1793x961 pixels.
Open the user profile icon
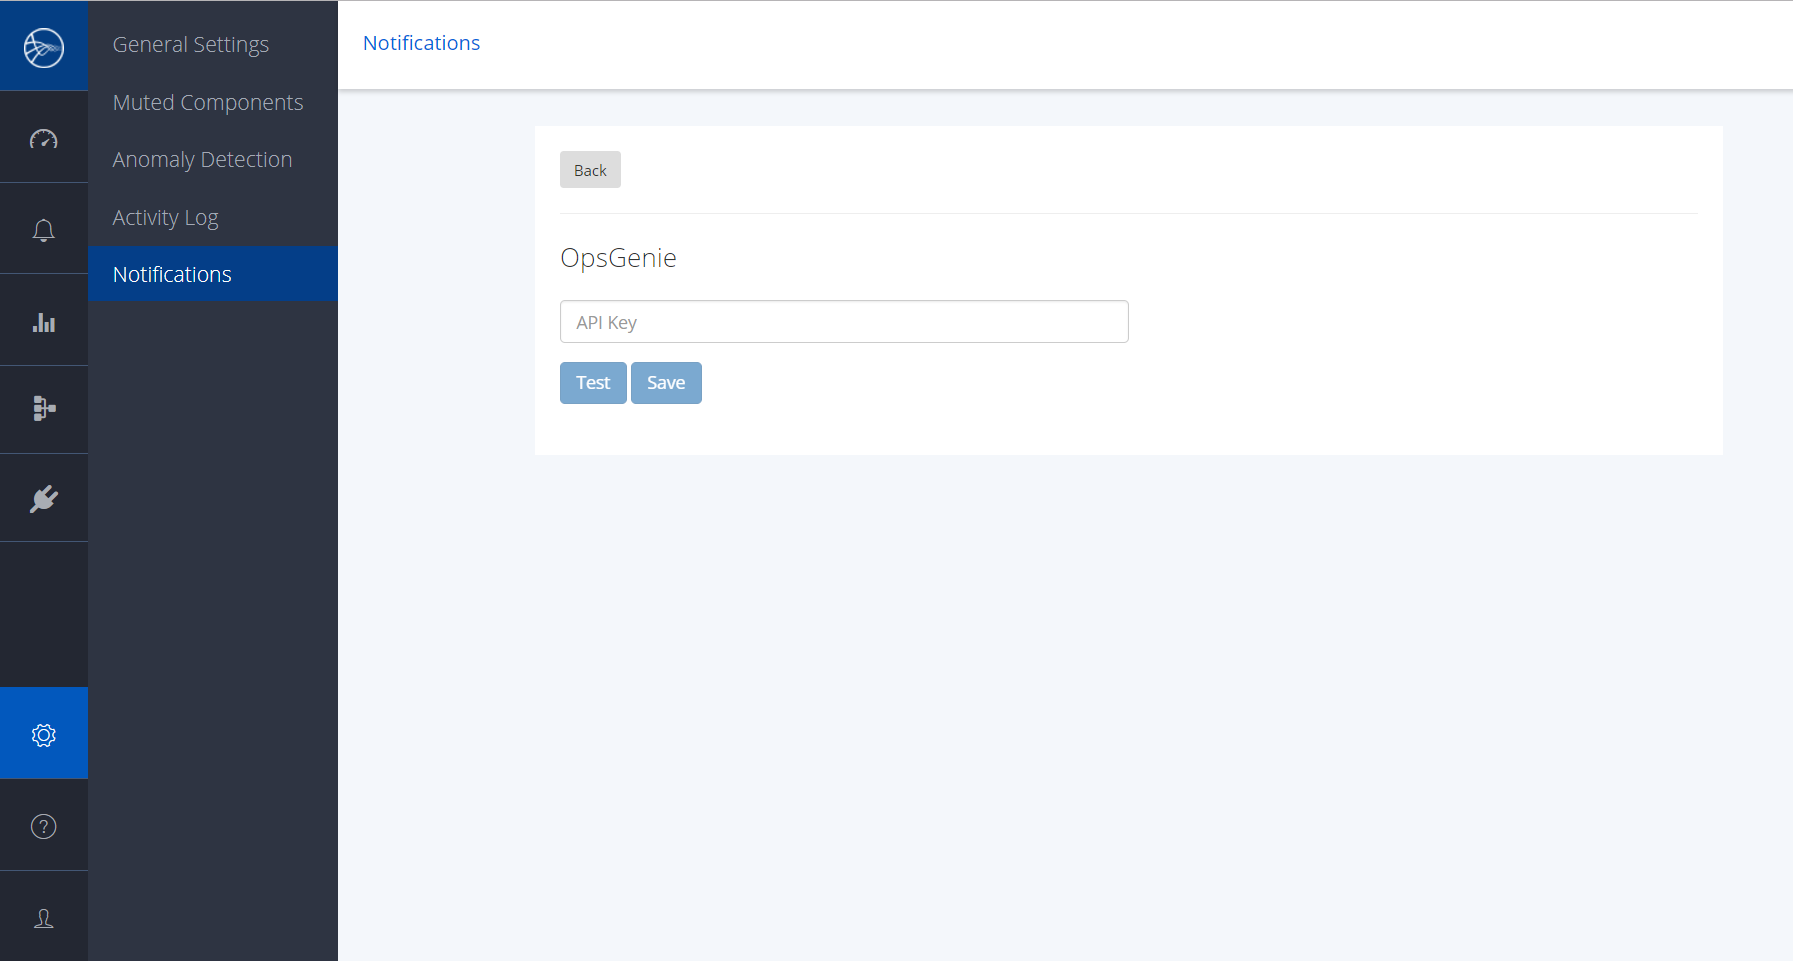44,918
